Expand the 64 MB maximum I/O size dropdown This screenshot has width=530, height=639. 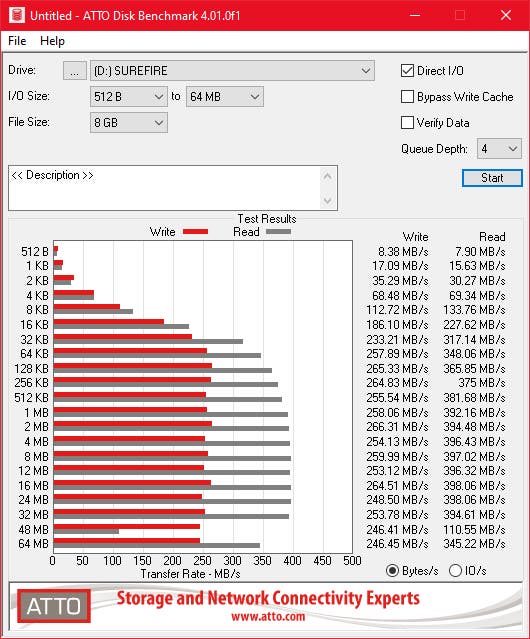225,97
